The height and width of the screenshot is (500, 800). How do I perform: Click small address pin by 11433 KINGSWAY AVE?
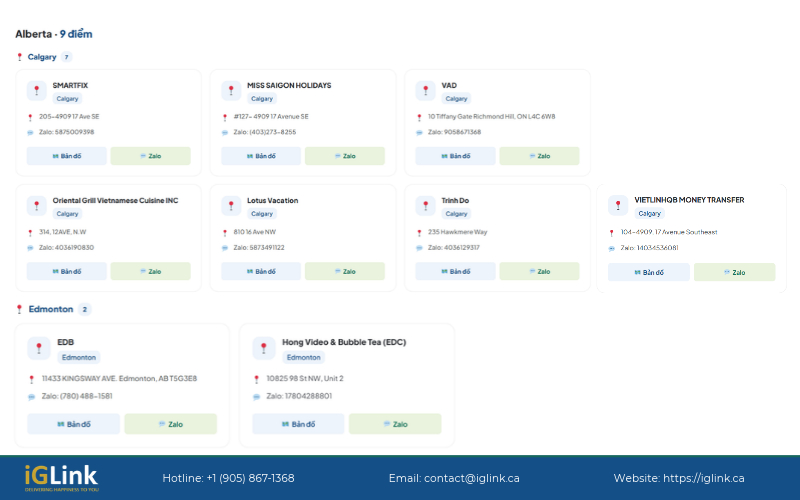[32, 379]
